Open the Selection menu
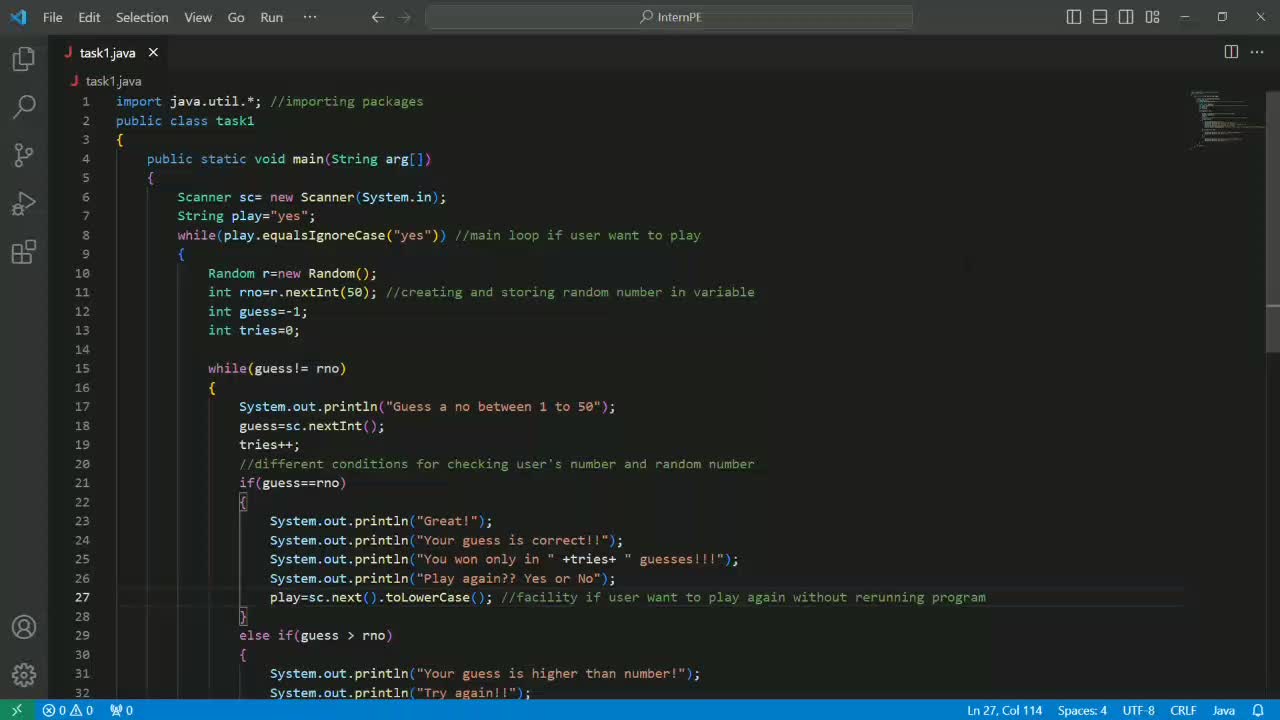 coord(142,17)
